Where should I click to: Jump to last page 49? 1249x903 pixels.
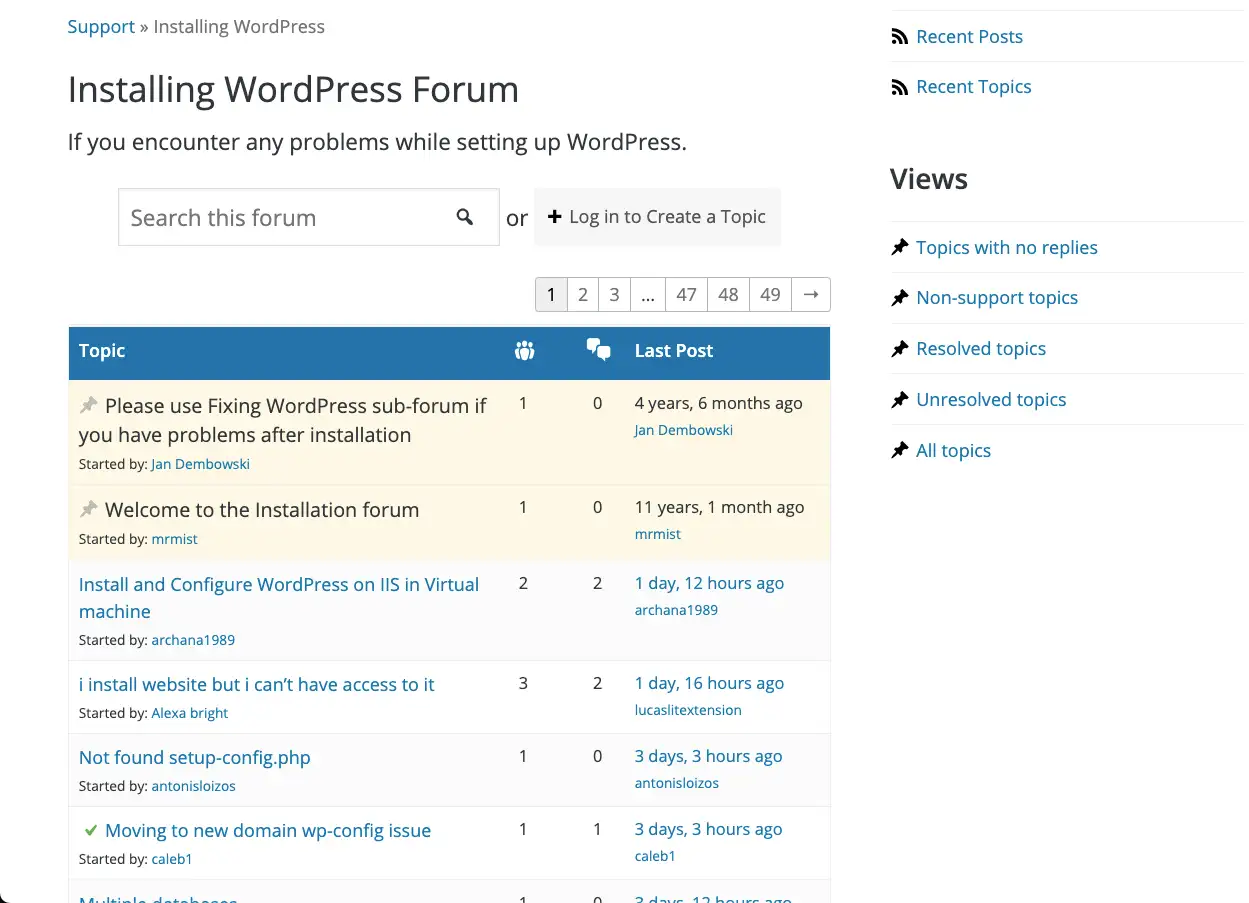pyautogui.click(x=770, y=294)
